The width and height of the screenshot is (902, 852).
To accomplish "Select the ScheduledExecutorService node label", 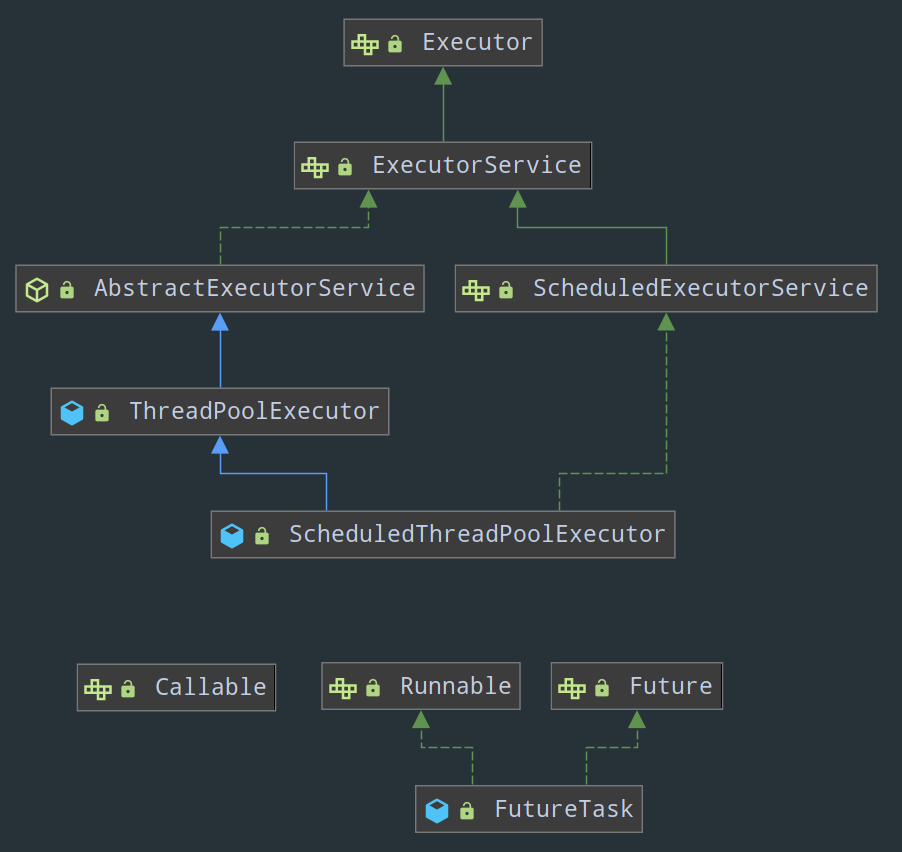I will [x=700, y=288].
